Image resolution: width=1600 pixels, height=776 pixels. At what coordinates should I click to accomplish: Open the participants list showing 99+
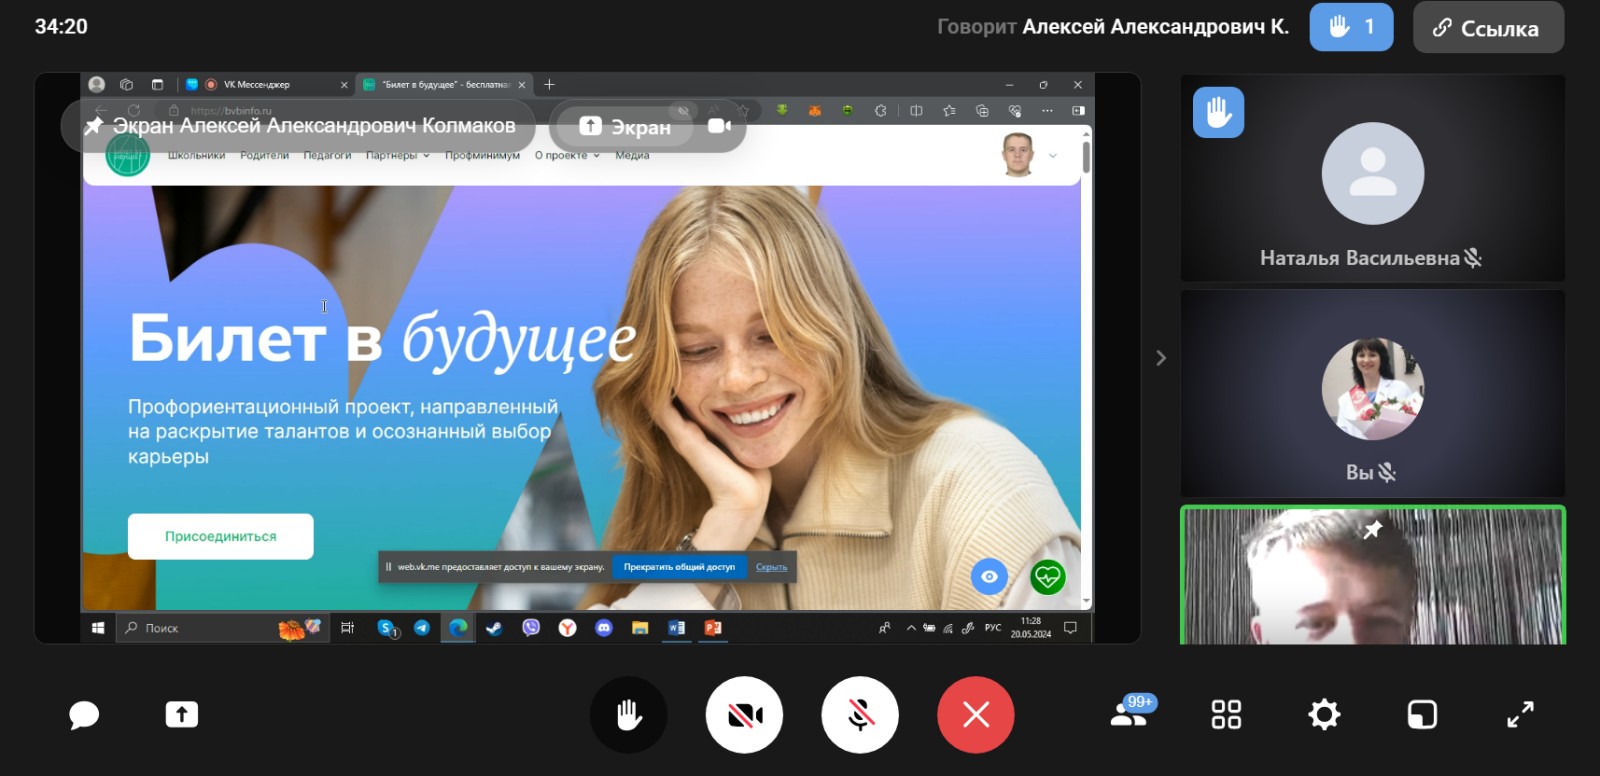point(1132,712)
